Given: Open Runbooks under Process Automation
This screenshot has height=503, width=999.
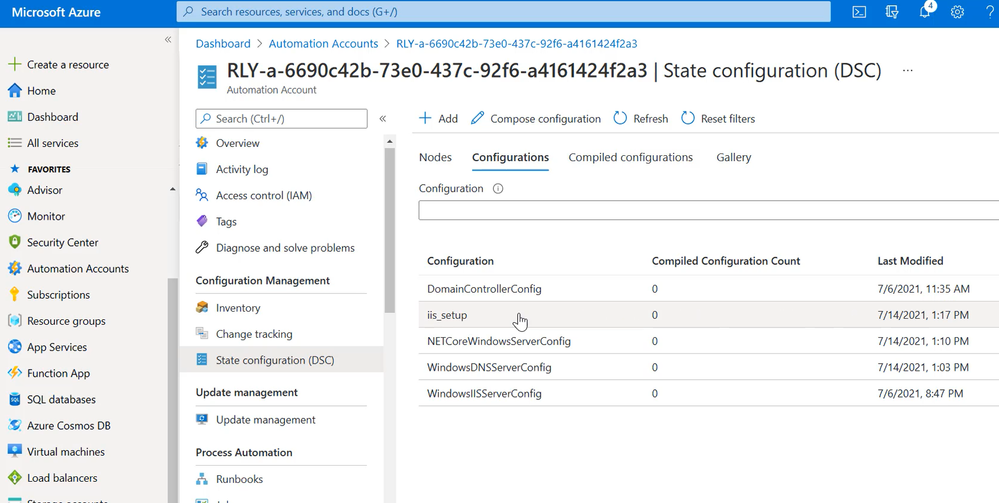Looking at the screenshot, I should tap(239, 479).
